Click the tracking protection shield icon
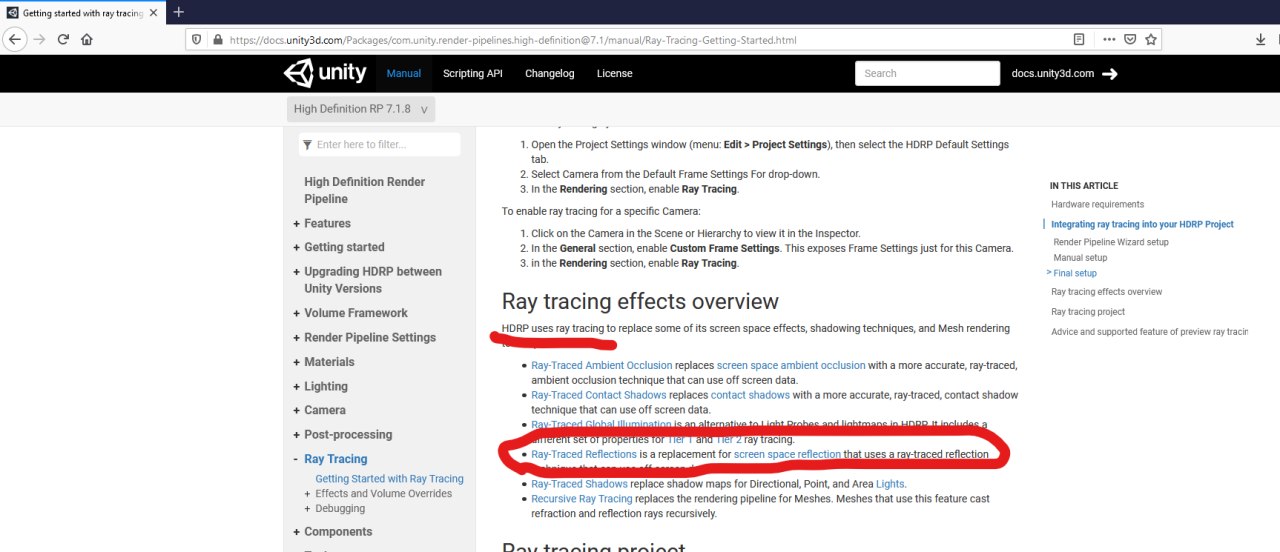 coord(196,40)
